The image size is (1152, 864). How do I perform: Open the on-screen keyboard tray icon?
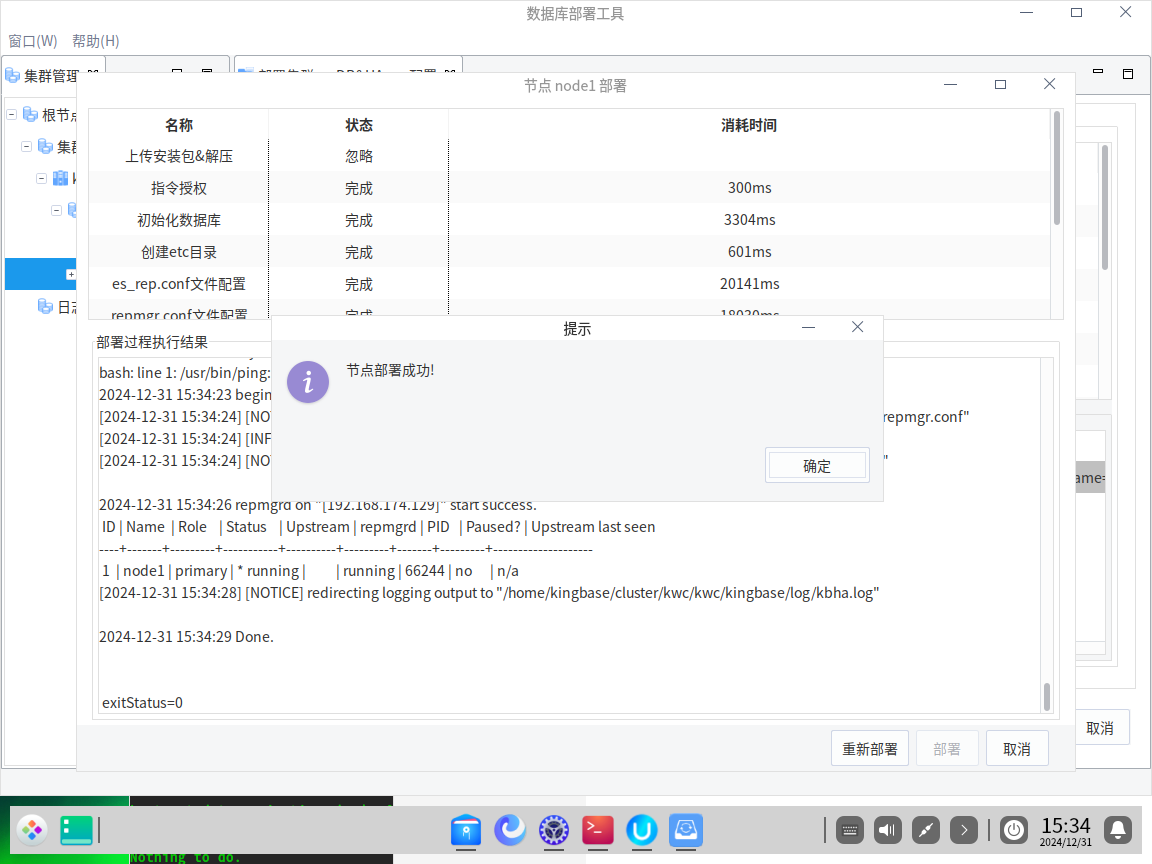[x=850, y=829]
